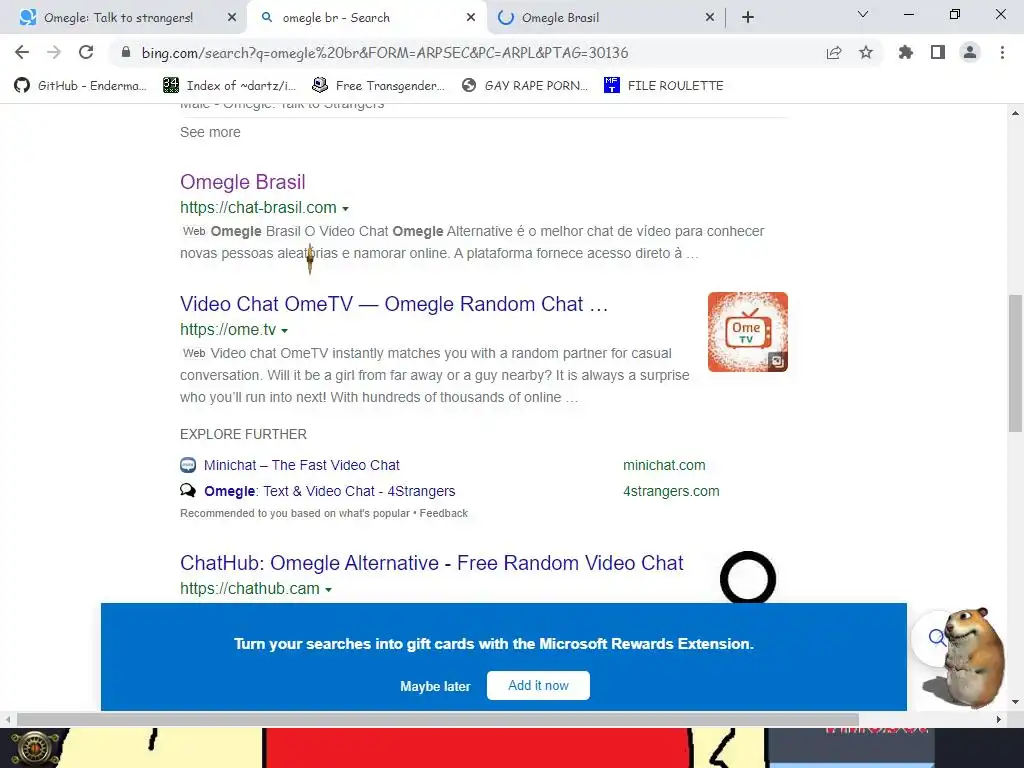Click the scroll-up arrow of vertical scrollbar
1024x768 pixels.
tap(1015, 113)
